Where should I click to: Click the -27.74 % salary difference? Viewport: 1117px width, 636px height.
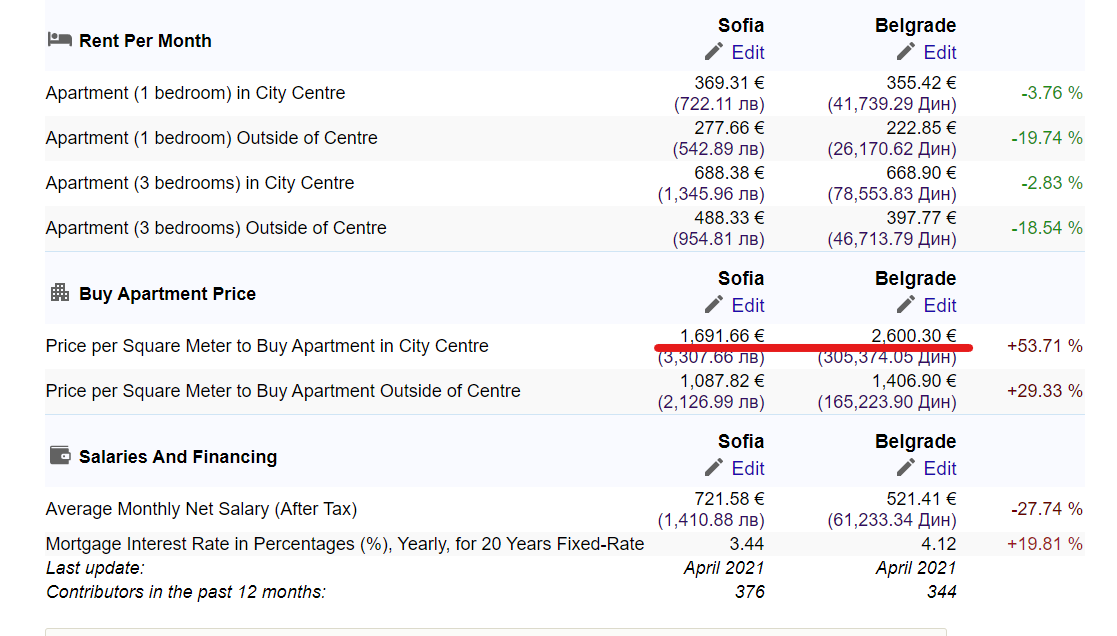click(x=1047, y=509)
